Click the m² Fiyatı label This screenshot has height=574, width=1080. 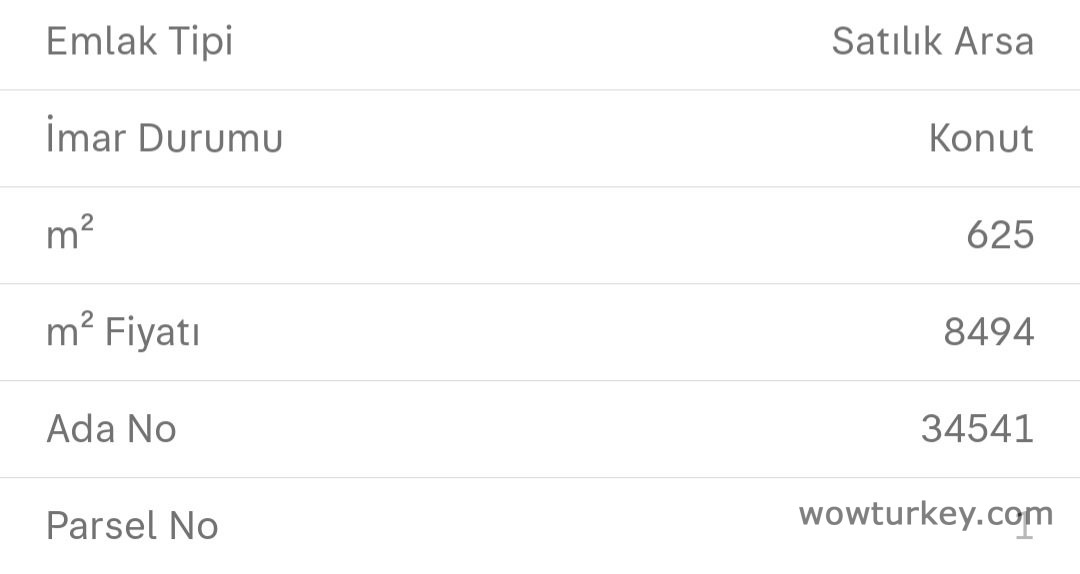pos(123,332)
